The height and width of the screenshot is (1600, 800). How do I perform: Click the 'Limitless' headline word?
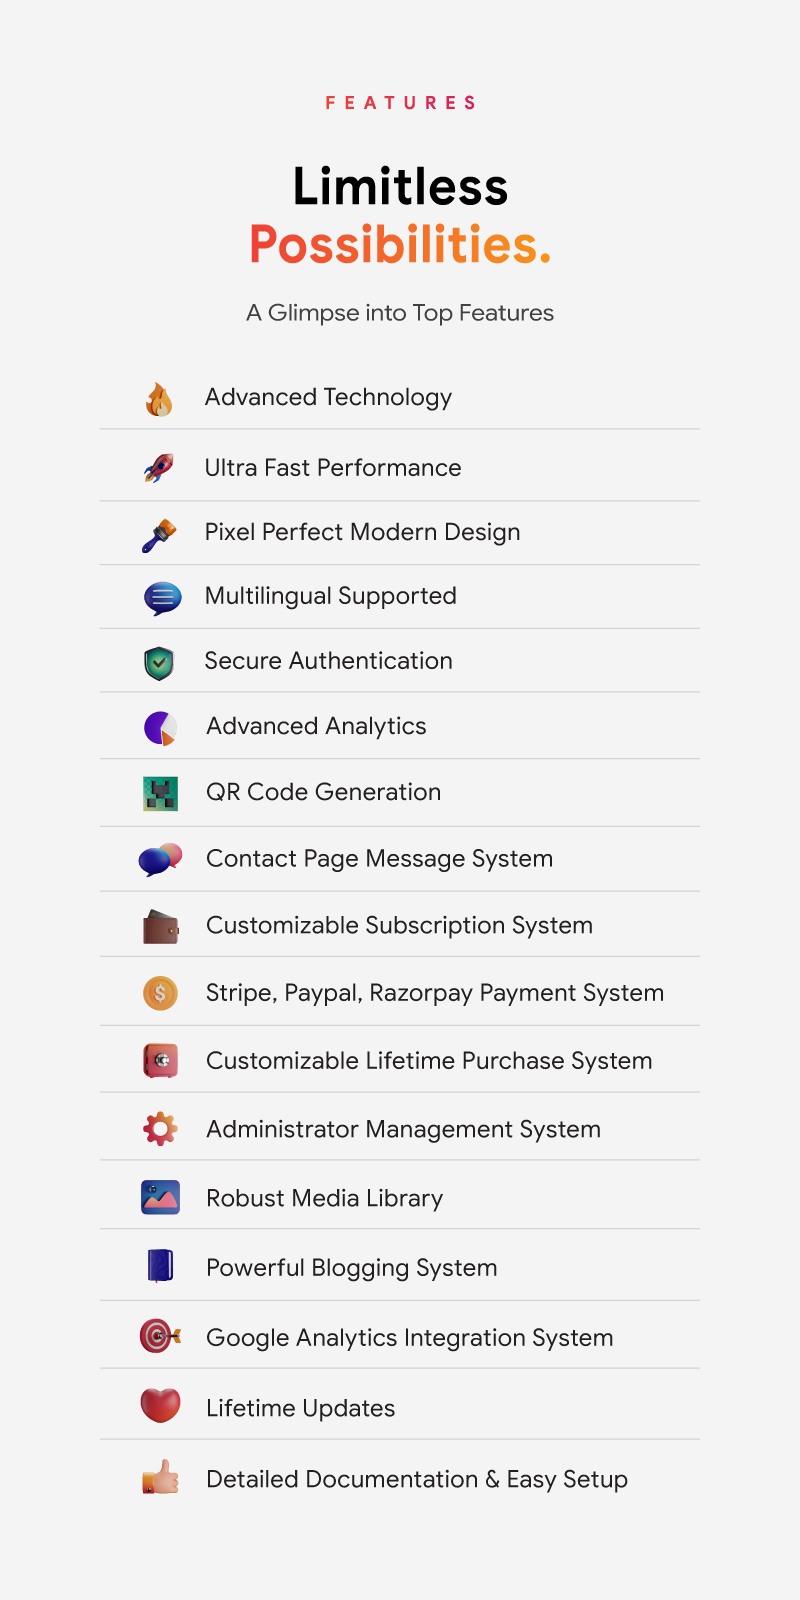click(400, 187)
